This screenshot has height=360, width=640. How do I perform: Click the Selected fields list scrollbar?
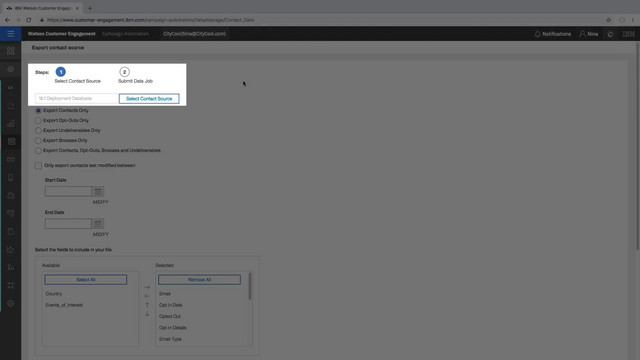point(250,286)
